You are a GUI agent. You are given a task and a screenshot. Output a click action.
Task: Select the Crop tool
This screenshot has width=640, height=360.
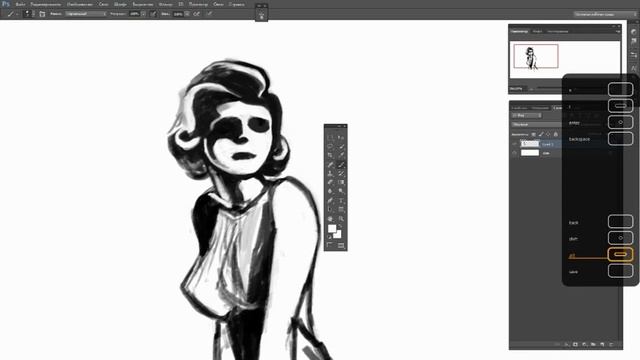[x=330, y=155]
